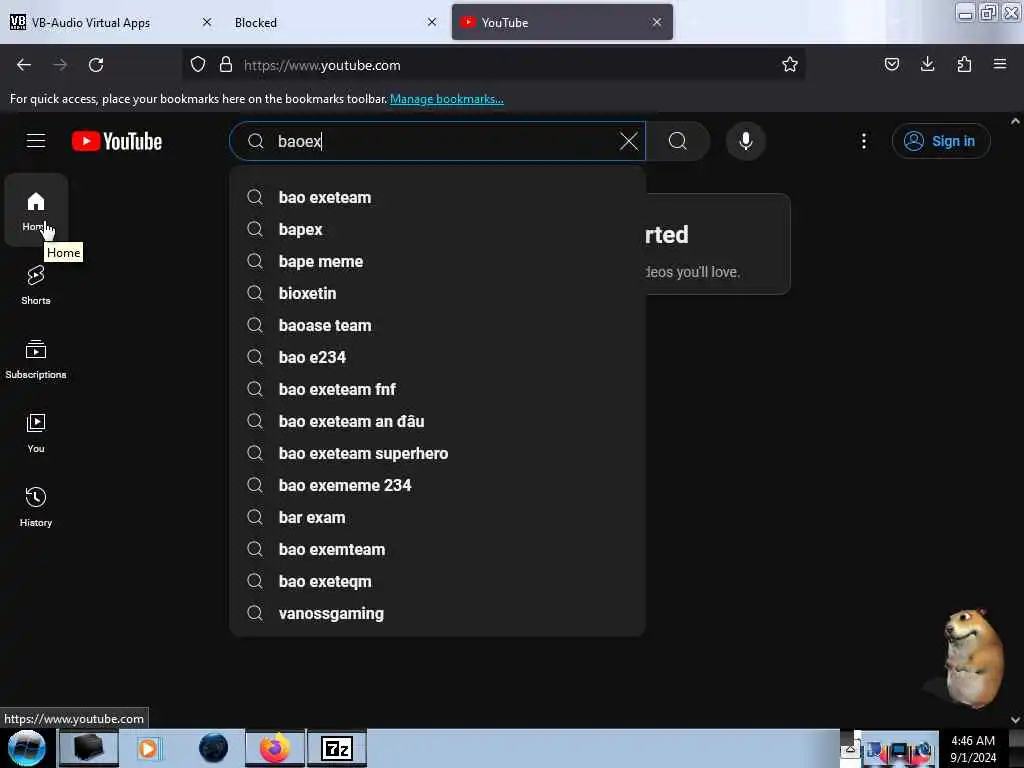Image resolution: width=1024 pixels, height=768 pixels.
Task: Click the YouTube logo
Action: (x=117, y=141)
